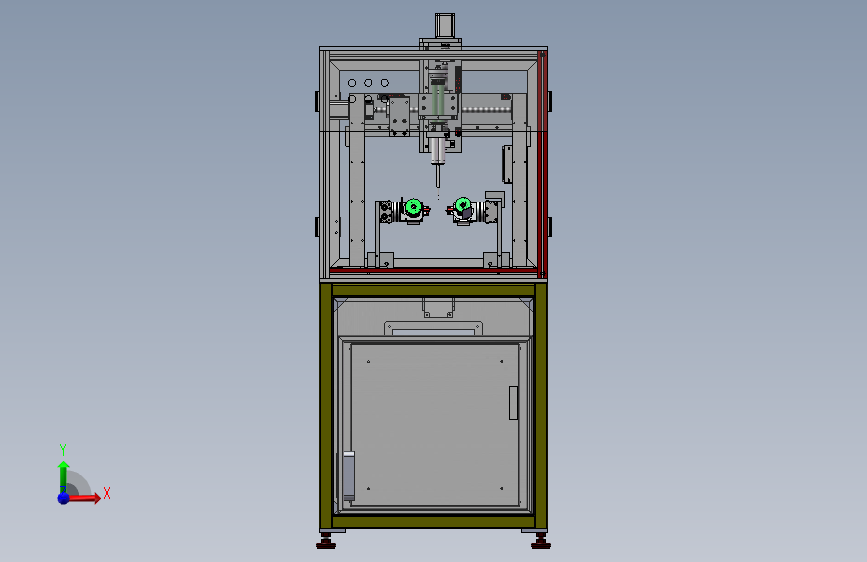Select the vertical handle on the cabinet door
The width and height of the screenshot is (867, 562).
pyautogui.click(x=513, y=403)
